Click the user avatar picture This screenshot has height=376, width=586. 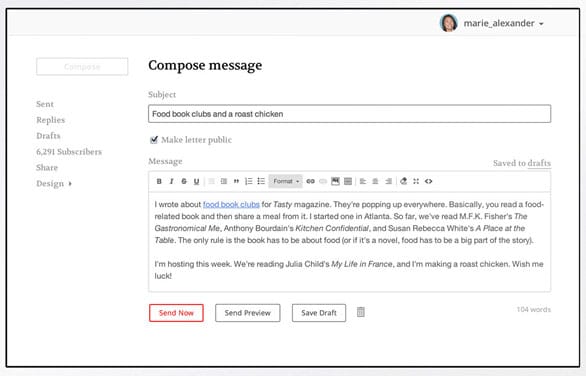coord(449,23)
